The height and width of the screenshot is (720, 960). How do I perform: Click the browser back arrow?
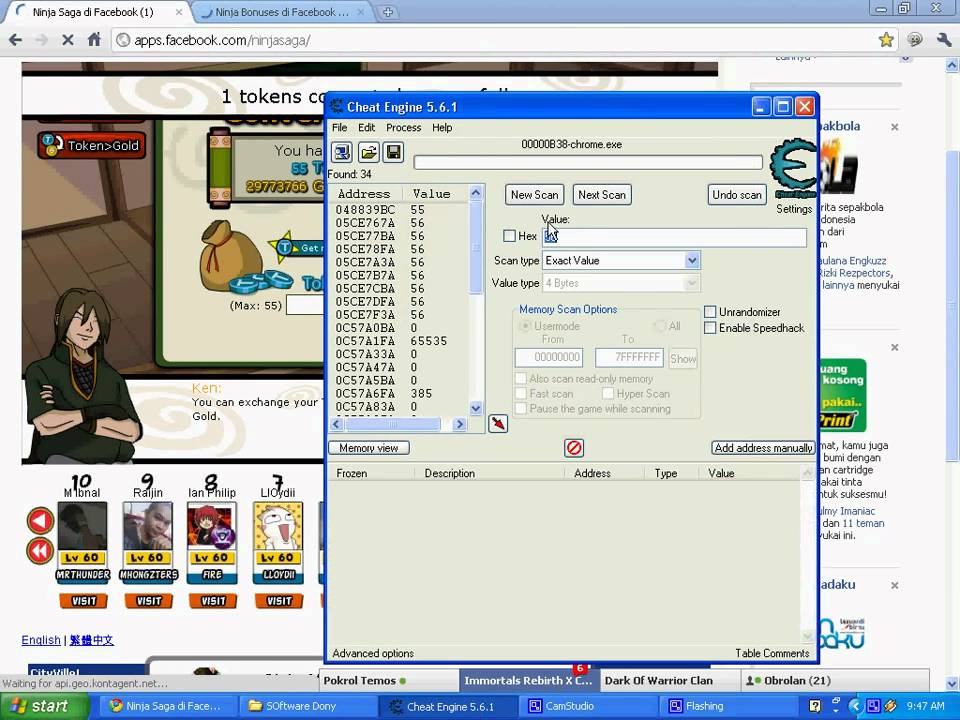coord(15,40)
